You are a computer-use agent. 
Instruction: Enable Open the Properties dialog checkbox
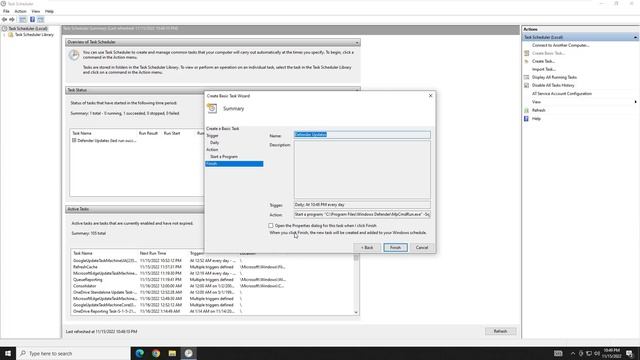coord(271,225)
